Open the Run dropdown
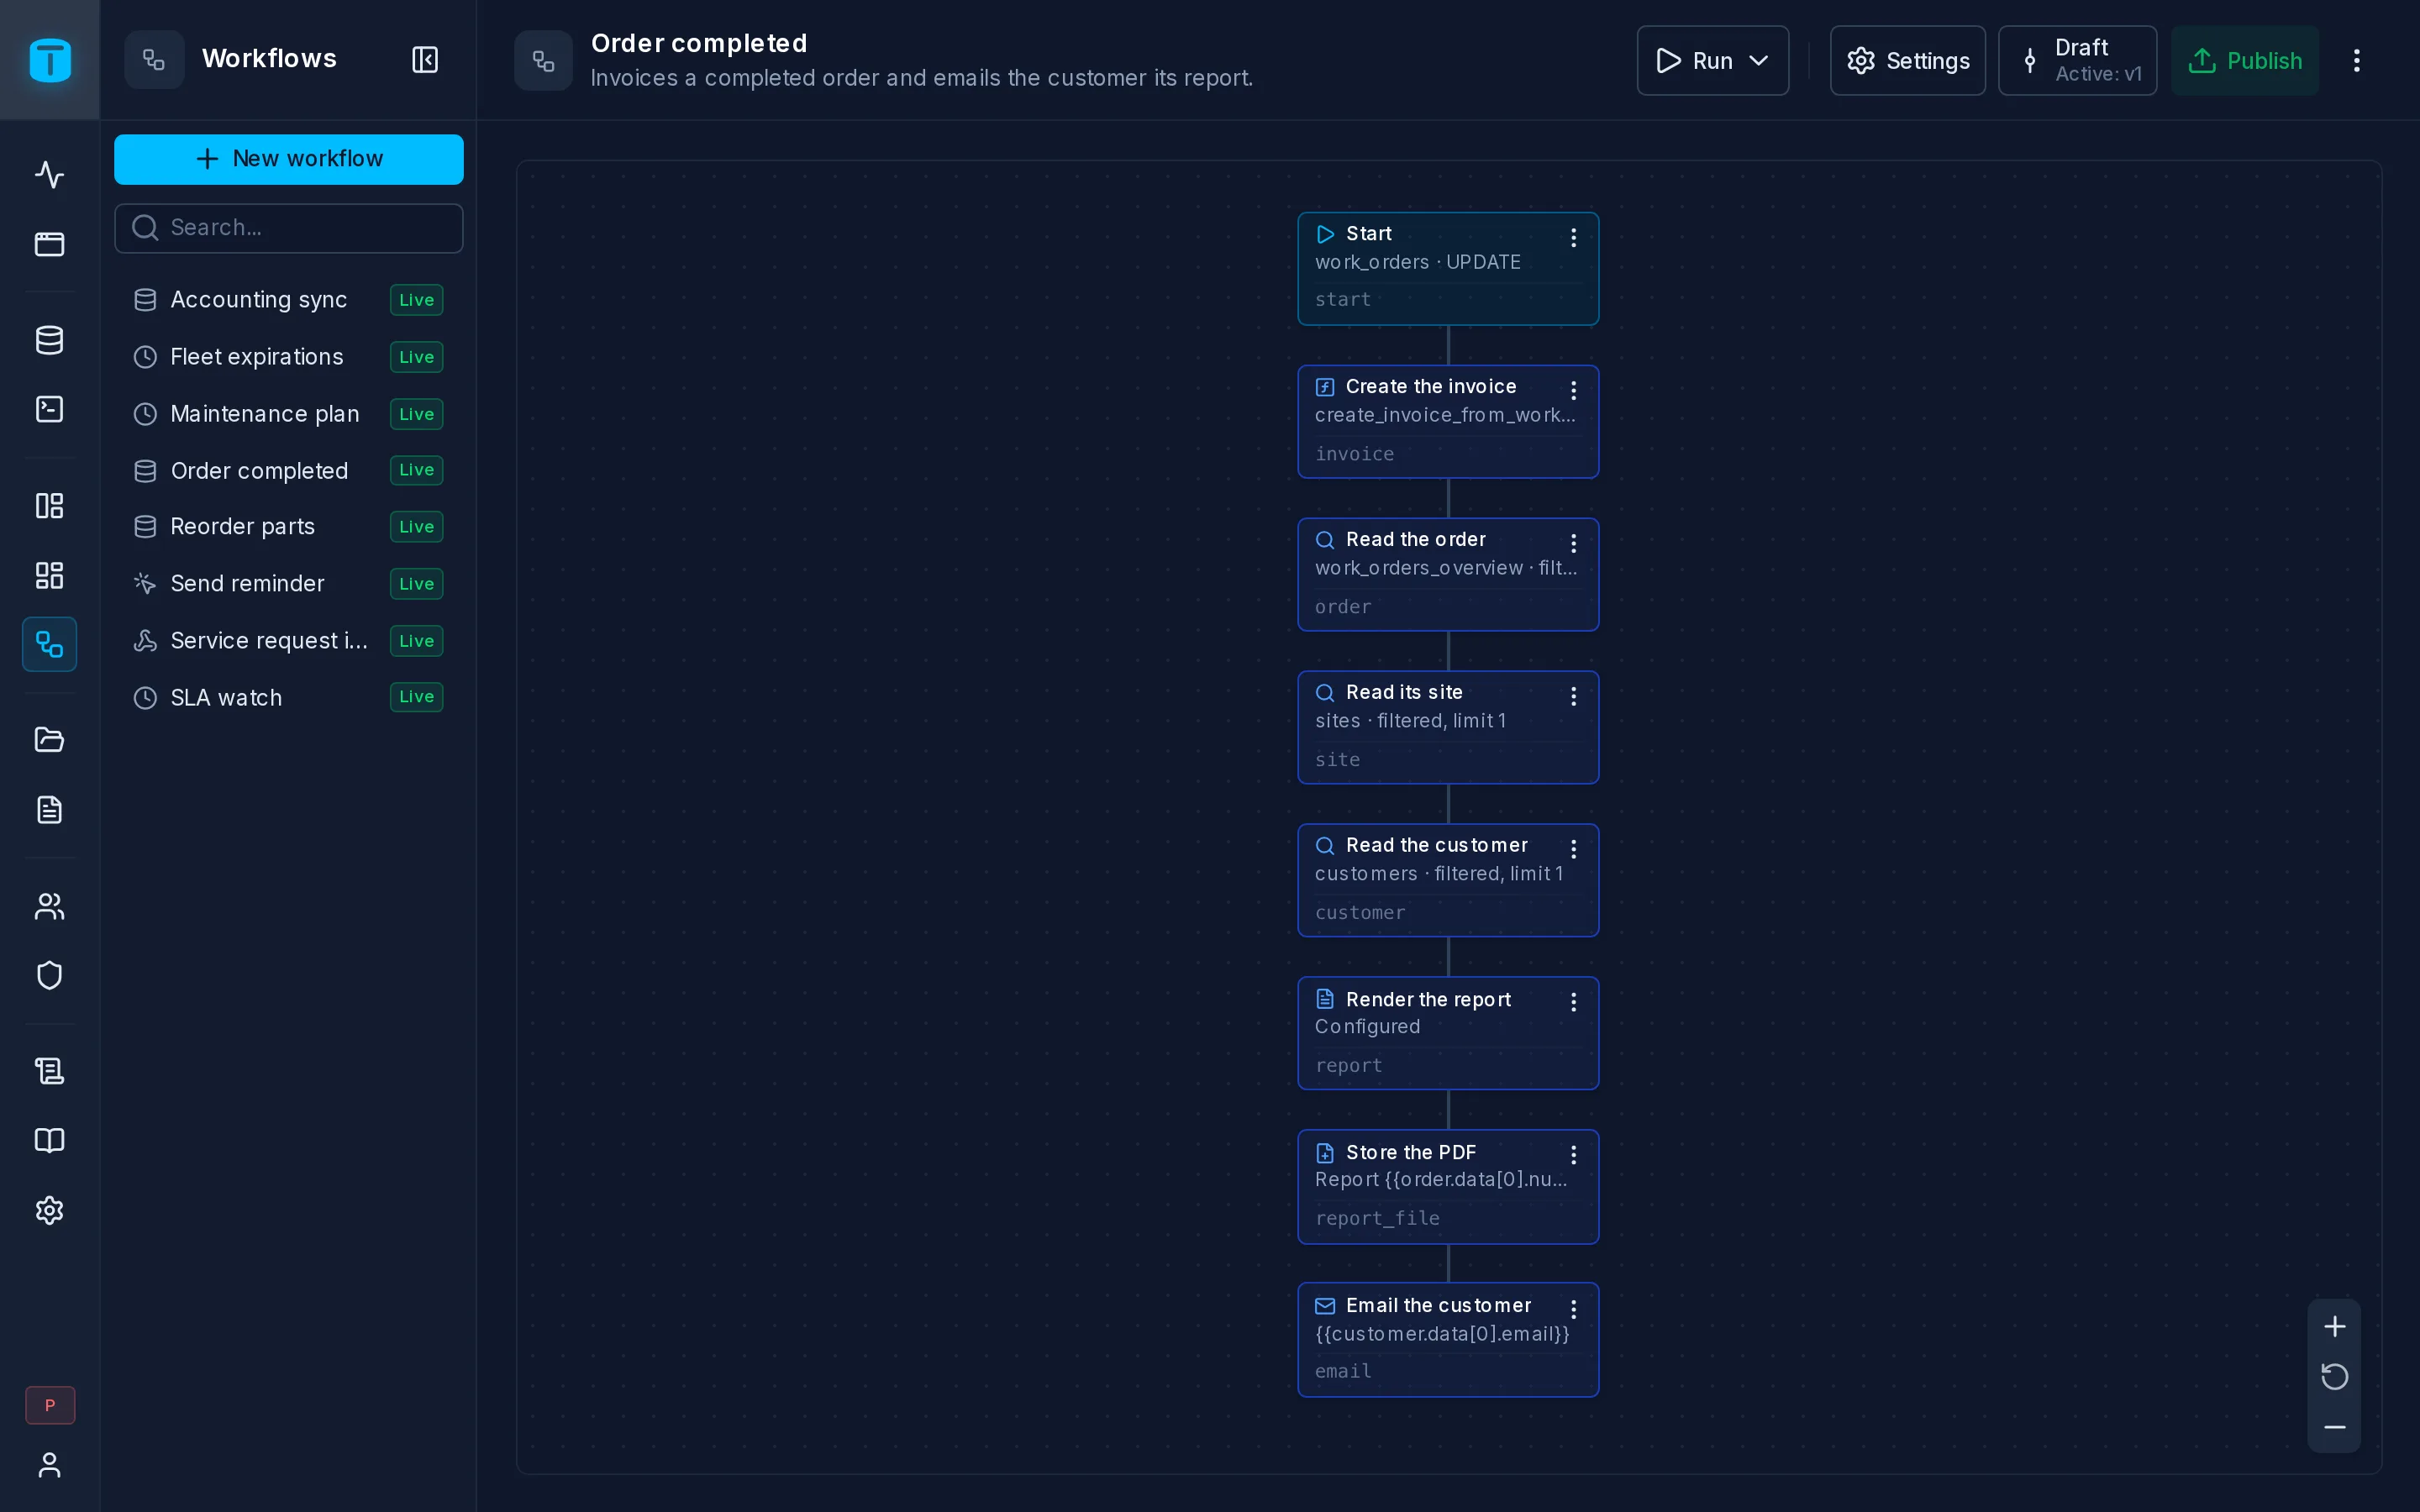Image resolution: width=2420 pixels, height=1512 pixels. coord(1712,61)
